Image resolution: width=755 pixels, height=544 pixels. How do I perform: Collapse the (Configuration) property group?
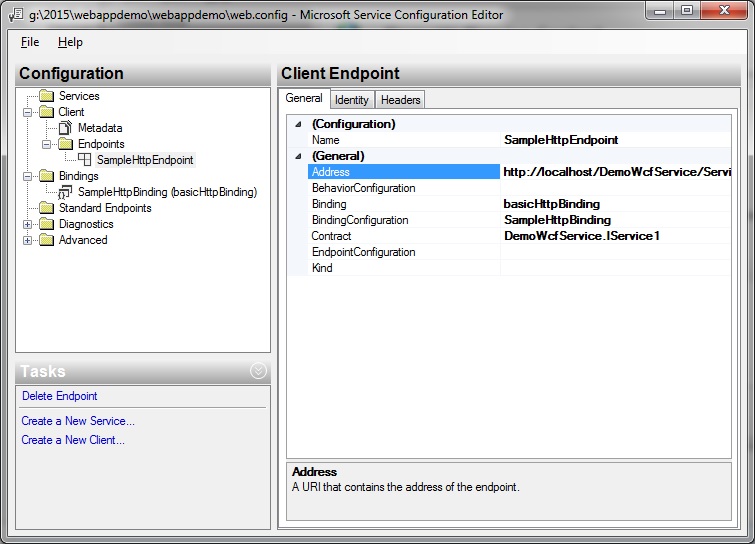[x=298, y=124]
